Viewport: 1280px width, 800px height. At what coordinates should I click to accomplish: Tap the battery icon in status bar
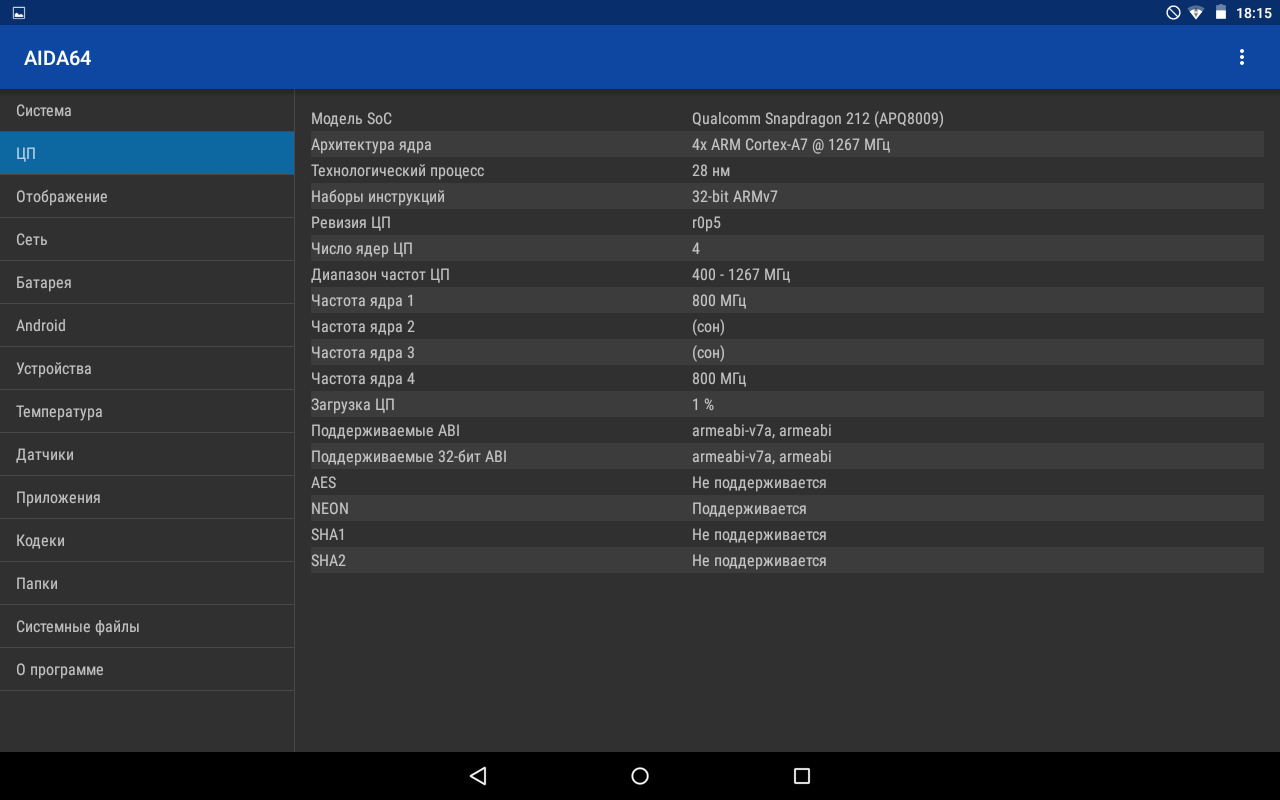1221,13
